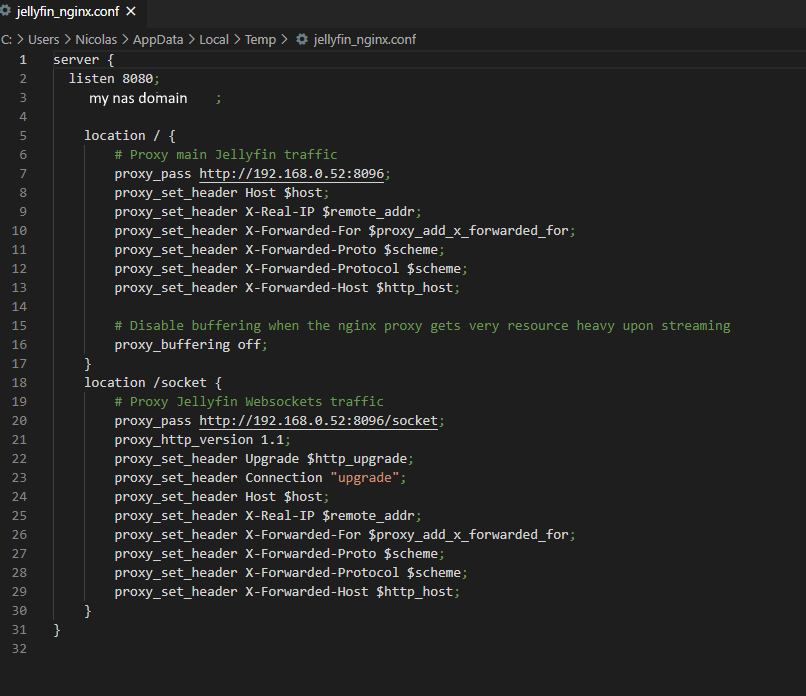Click 'Host' header on line 24

tap(260, 497)
